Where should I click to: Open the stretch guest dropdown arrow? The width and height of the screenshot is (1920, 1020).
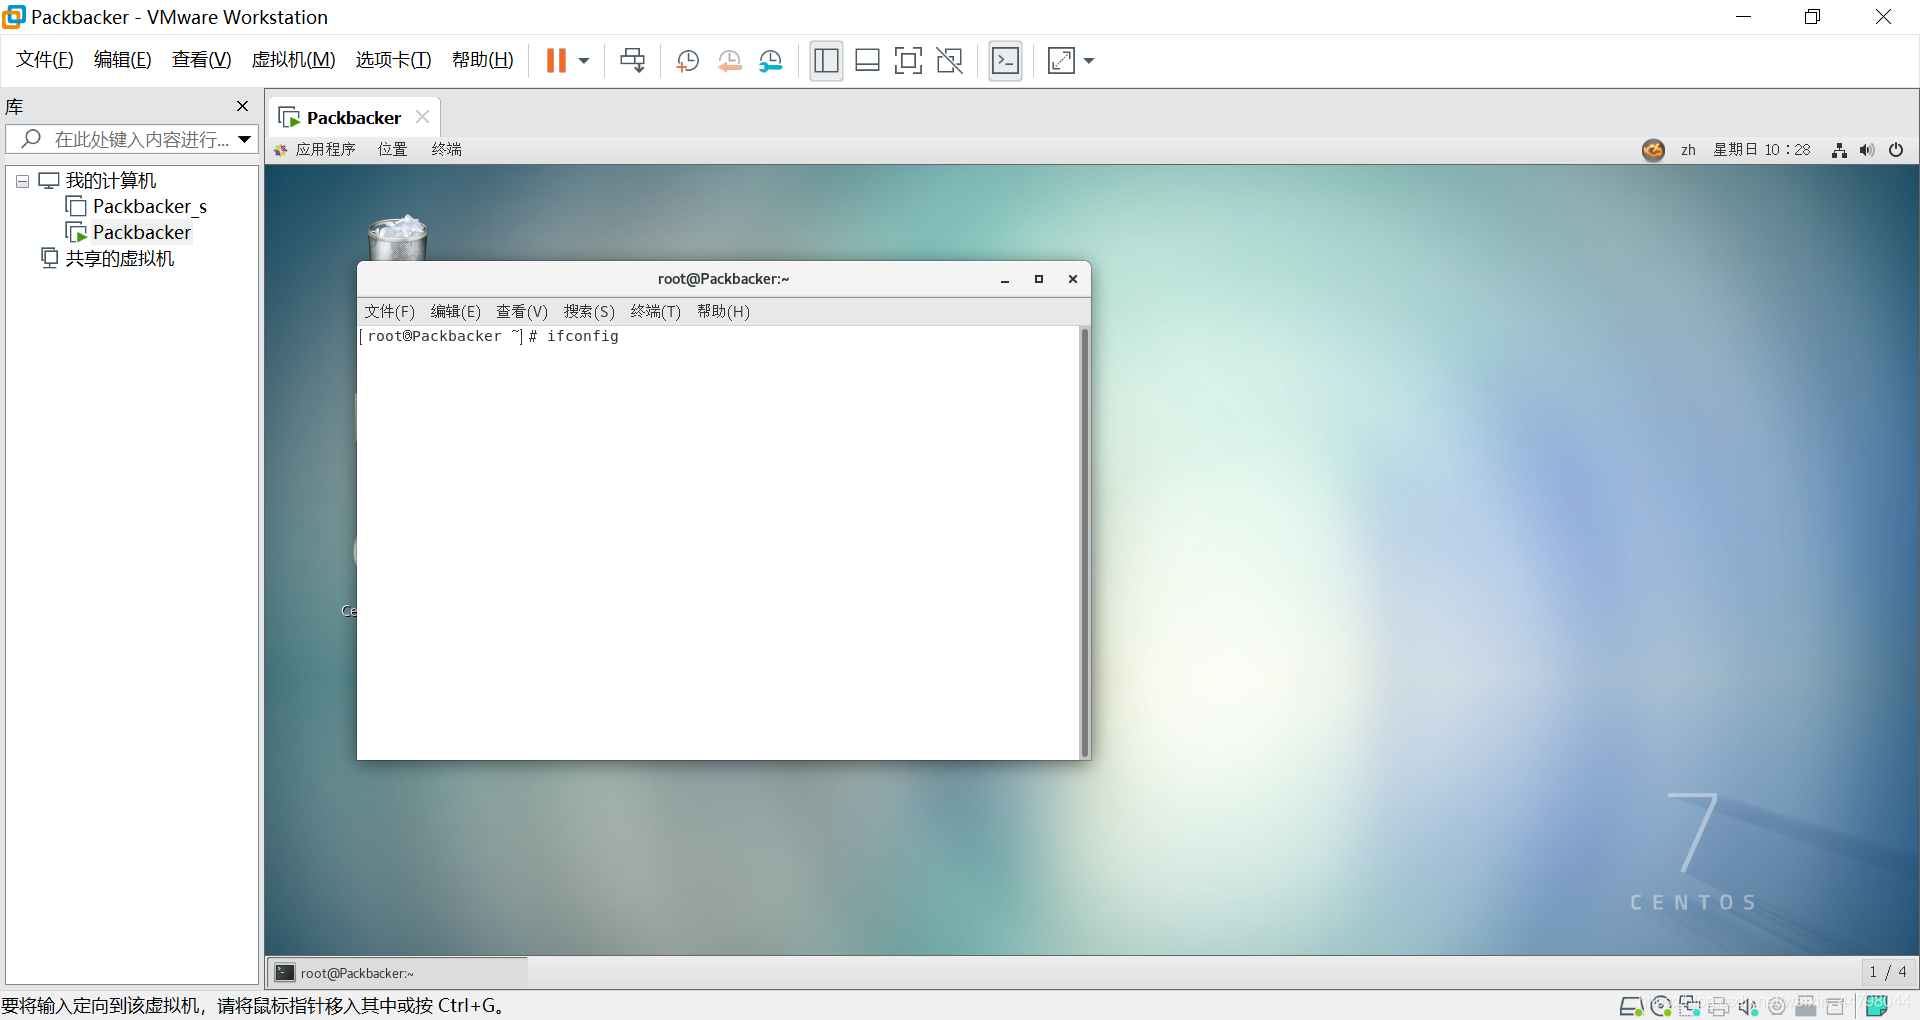click(1089, 61)
